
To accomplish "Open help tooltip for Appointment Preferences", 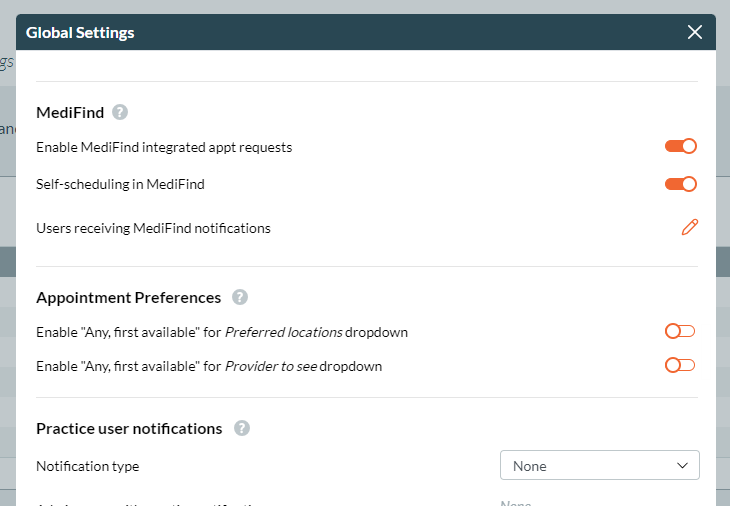I will 239,298.
